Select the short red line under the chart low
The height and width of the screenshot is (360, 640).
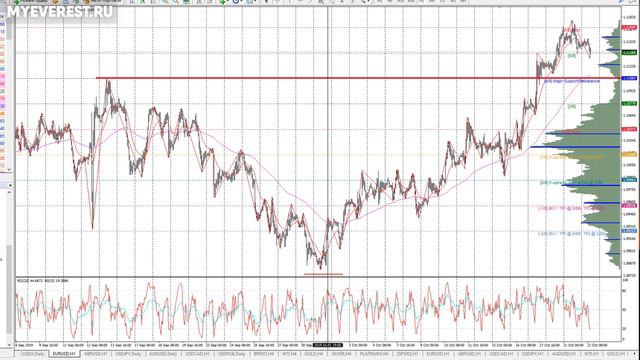tap(323, 274)
